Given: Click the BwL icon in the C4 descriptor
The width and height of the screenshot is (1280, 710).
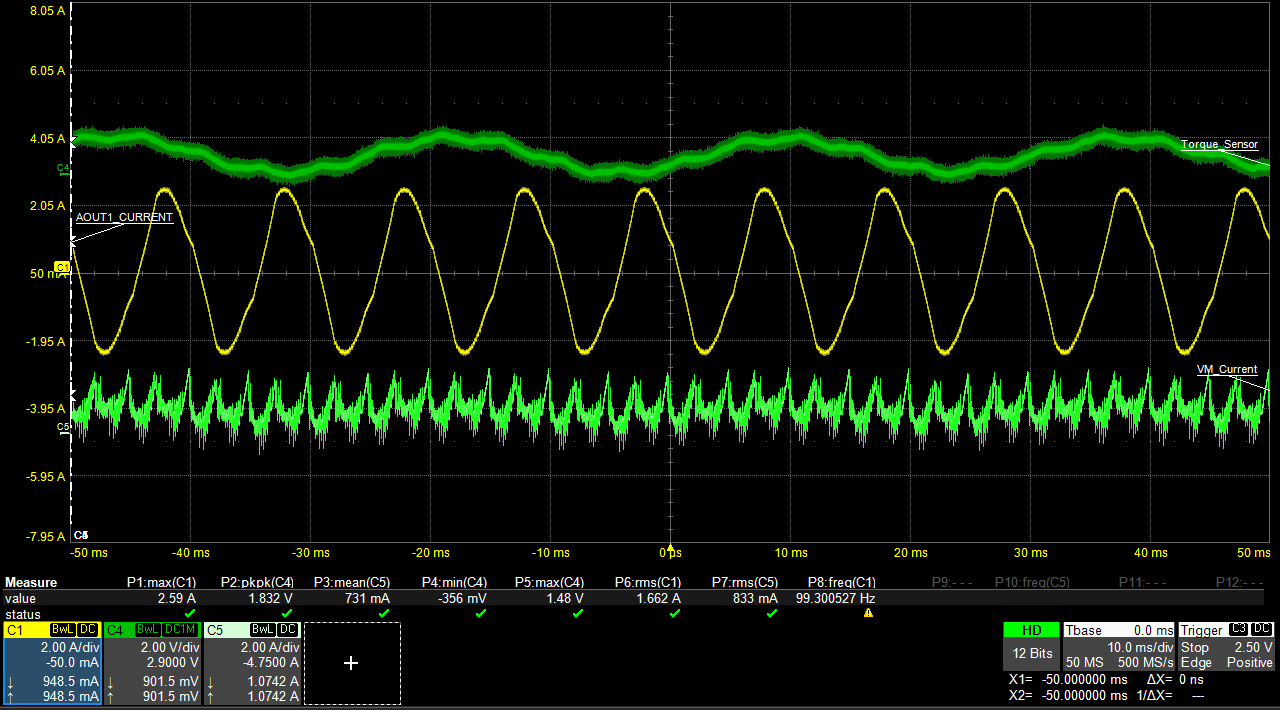Looking at the screenshot, I should [x=150, y=629].
